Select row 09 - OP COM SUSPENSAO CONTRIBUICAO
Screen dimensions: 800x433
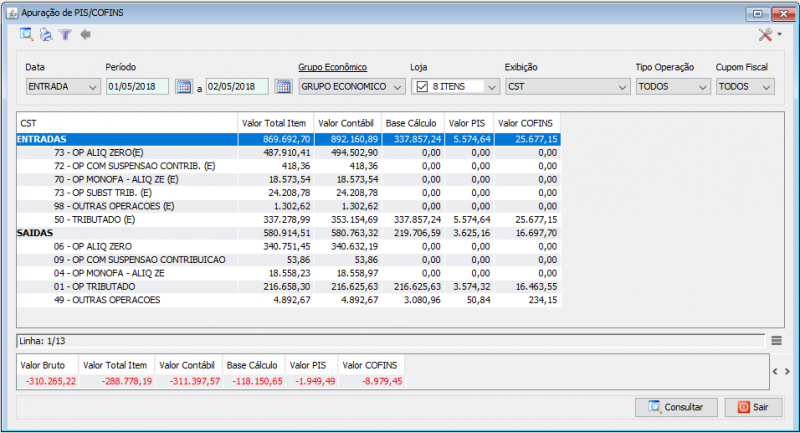(289, 260)
